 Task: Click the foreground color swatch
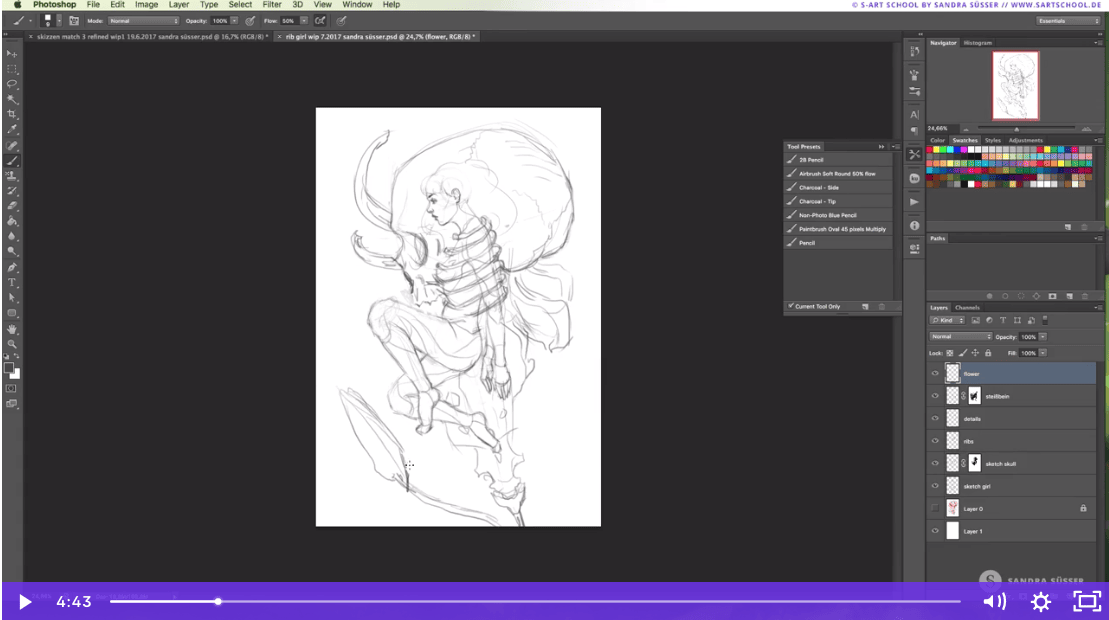click(x=8, y=368)
